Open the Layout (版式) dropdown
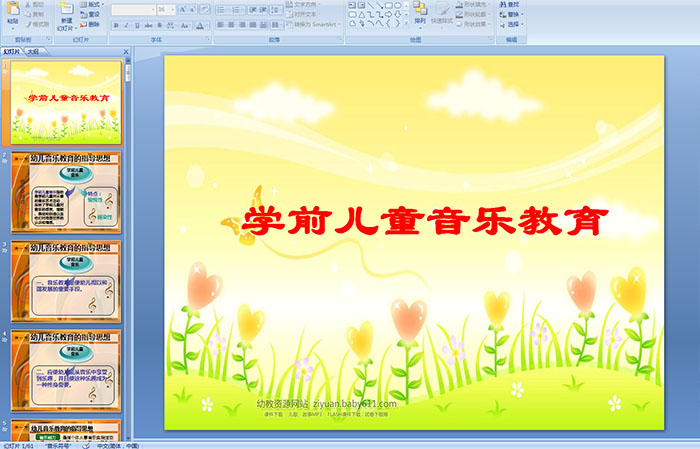The height and width of the screenshot is (449, 700). pyautogui.click(x=92, y=4)
